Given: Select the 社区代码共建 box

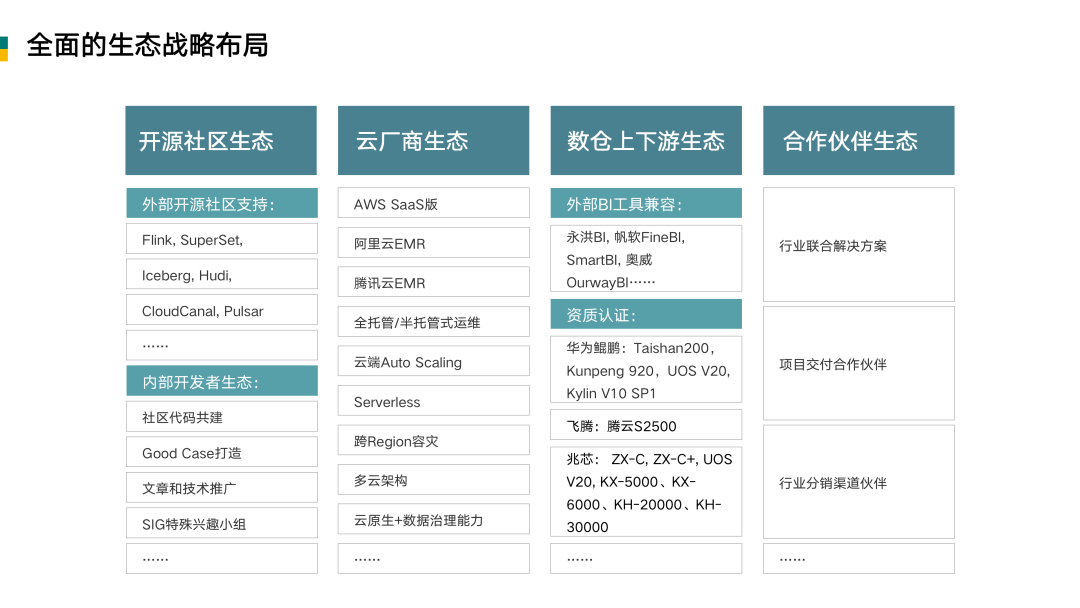Looking at the screenshot, I should coord(222,417).
